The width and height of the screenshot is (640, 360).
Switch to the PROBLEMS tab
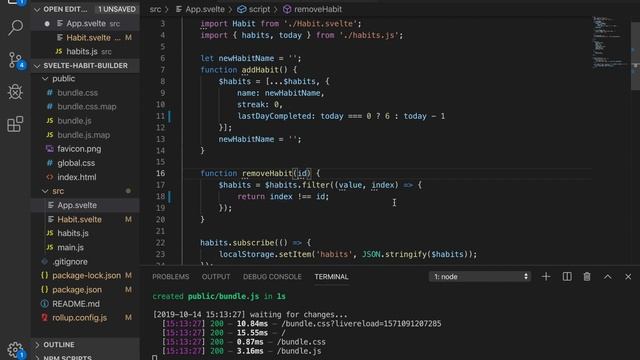click(x=171, y=277)
